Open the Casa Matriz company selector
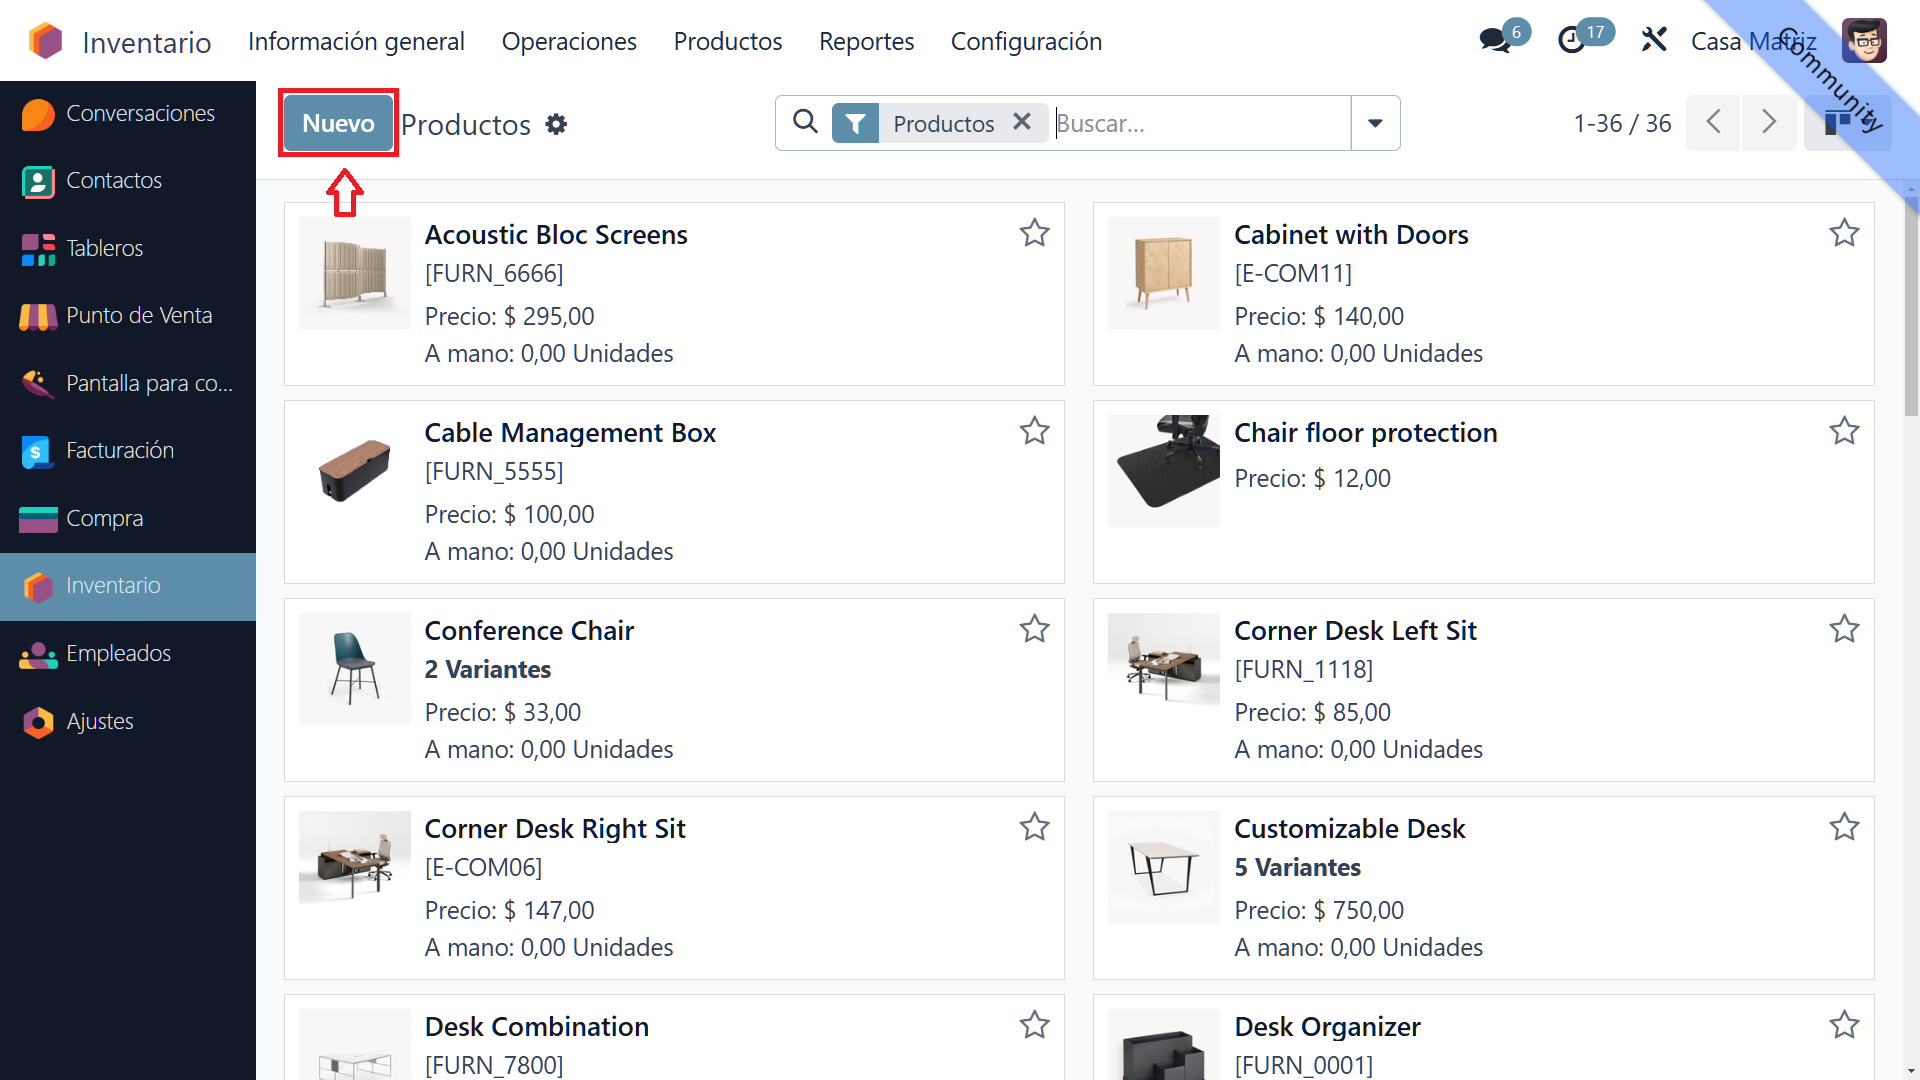 pos(1753,41)
